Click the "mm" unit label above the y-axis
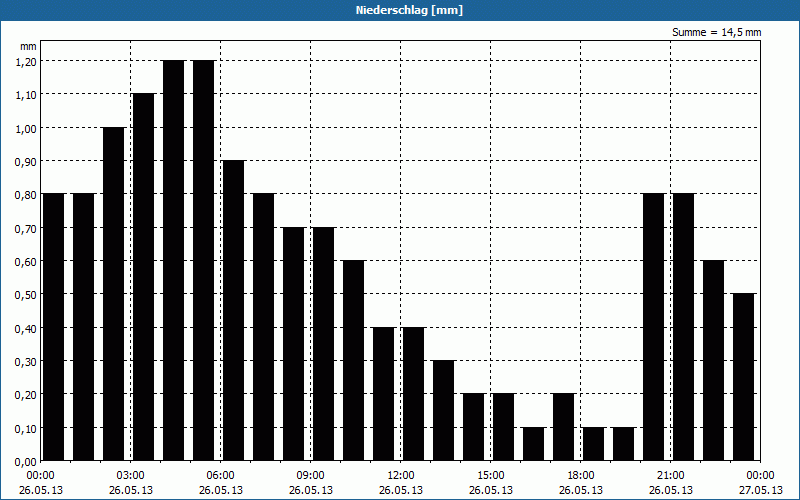The width and height of the screenshot is (800, 500). 29,46
